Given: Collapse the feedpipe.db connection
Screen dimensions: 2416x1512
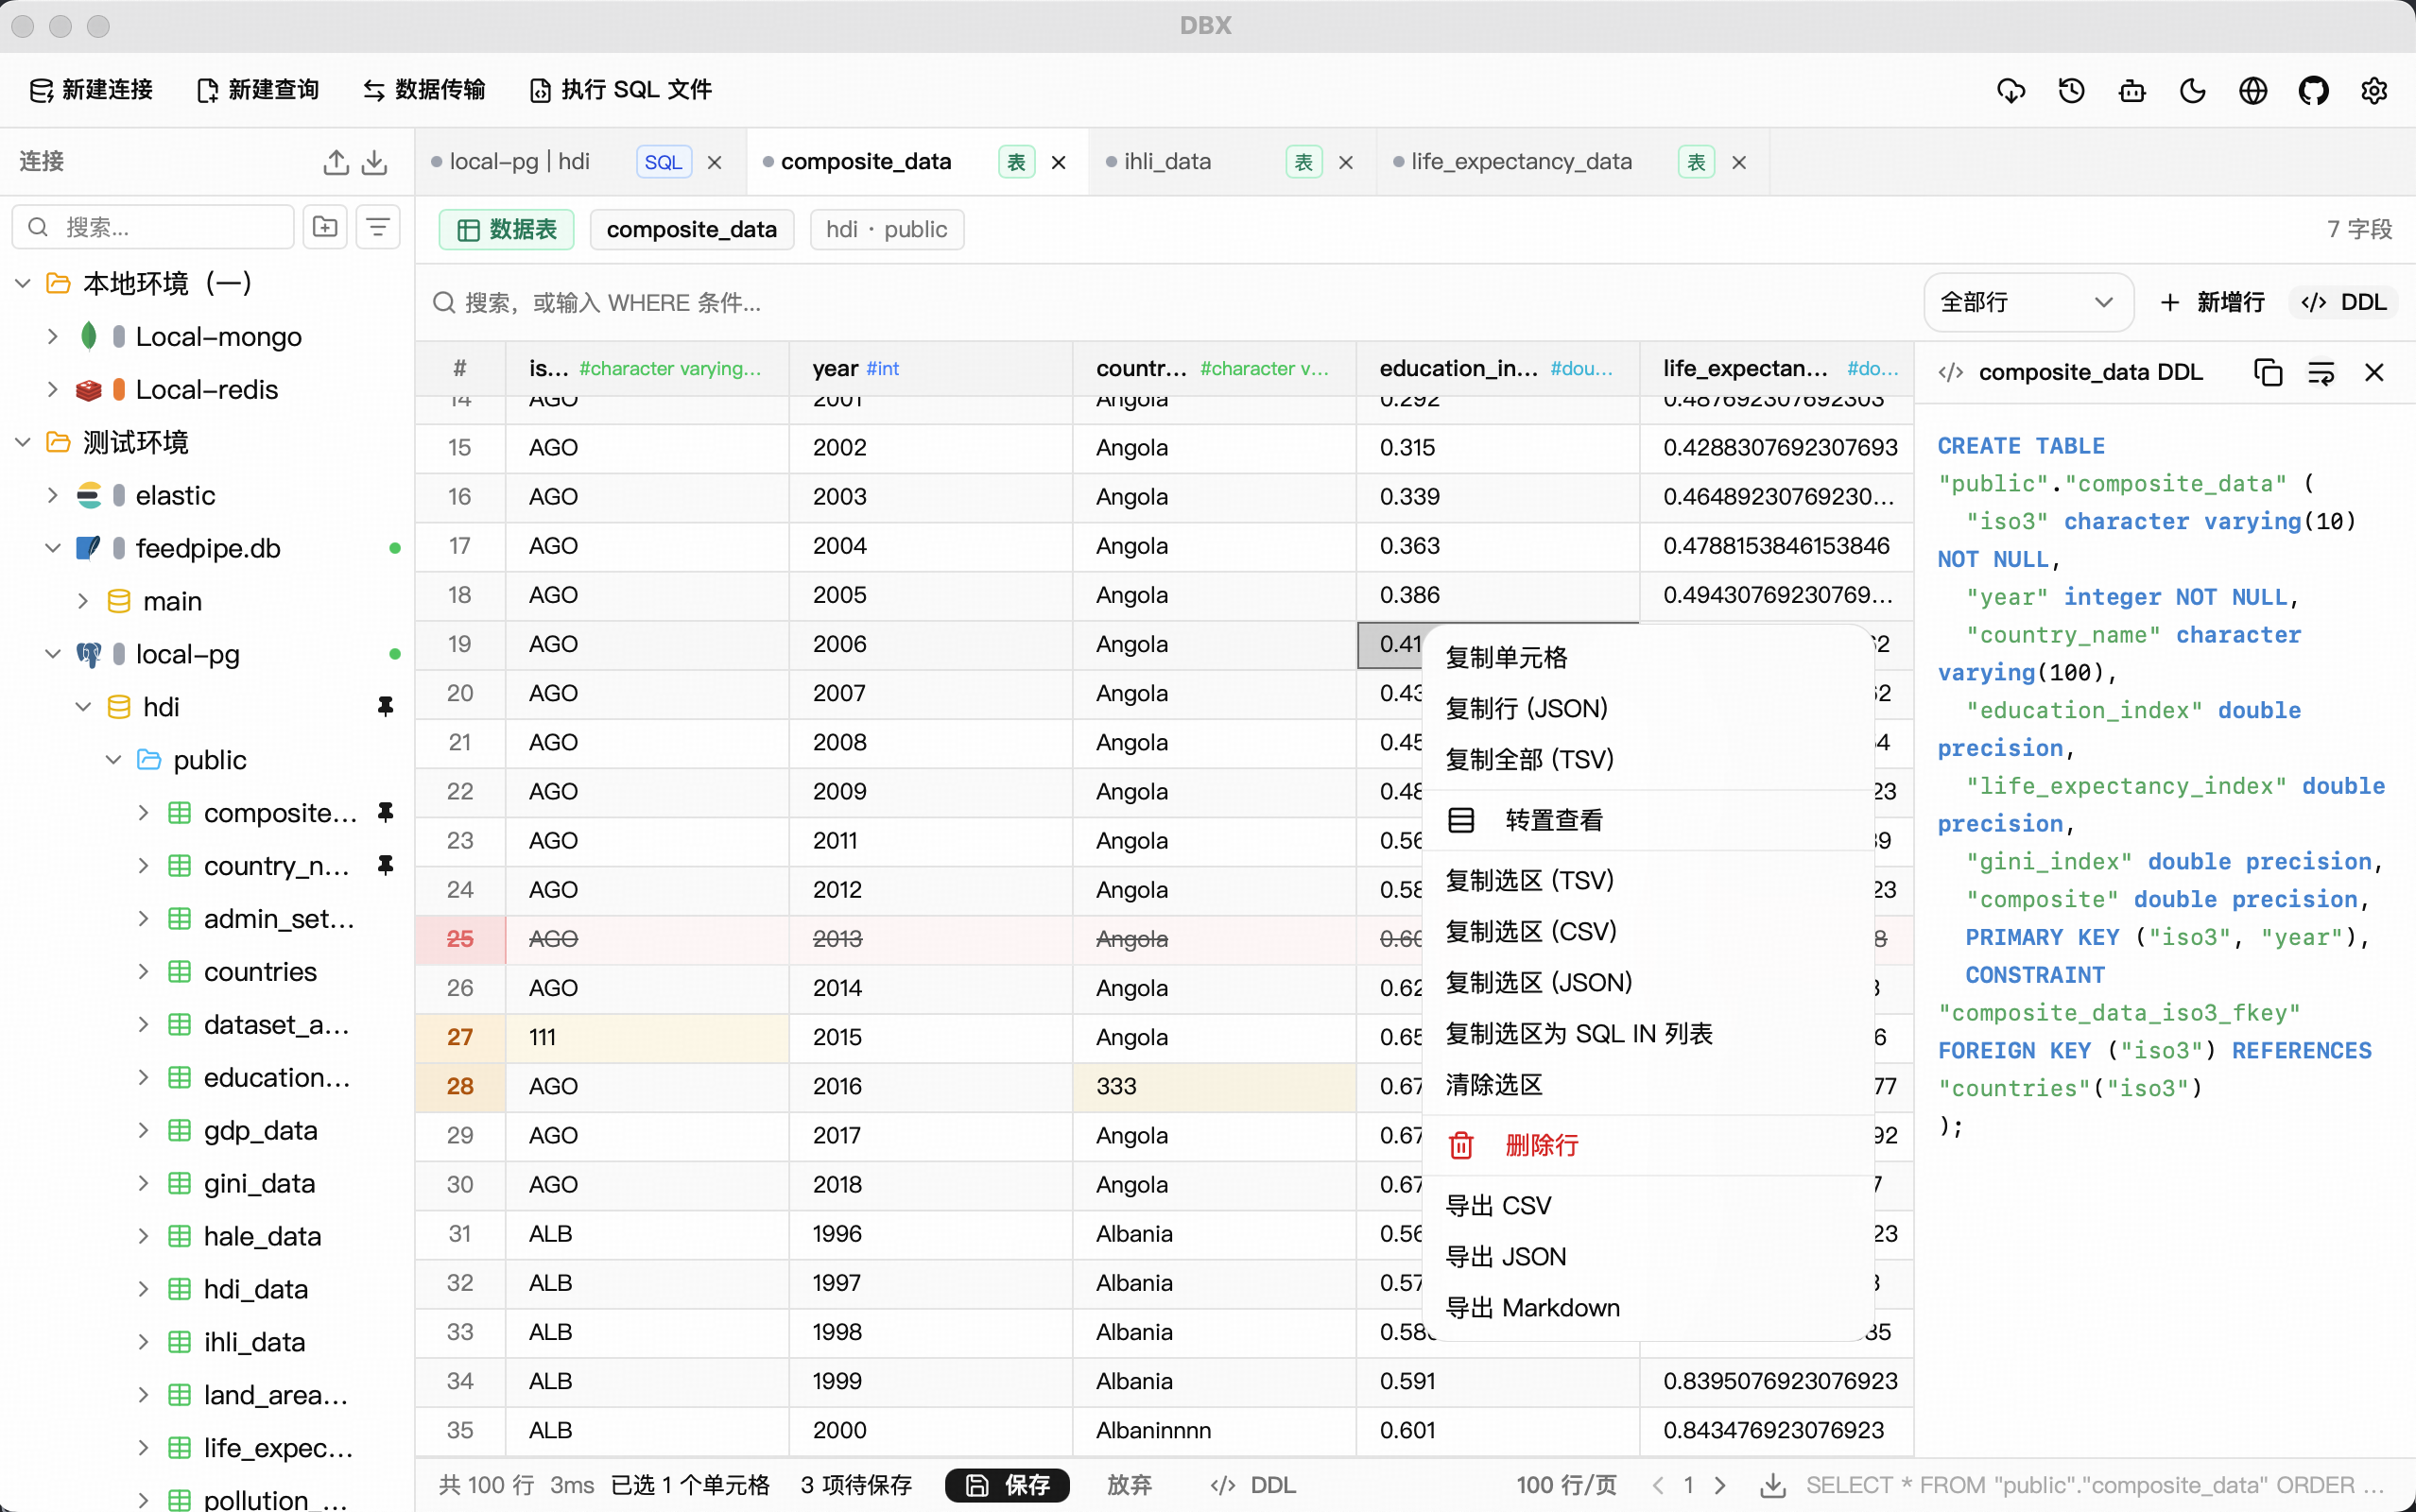Looking at the screenshot, I should coord(53,548).
